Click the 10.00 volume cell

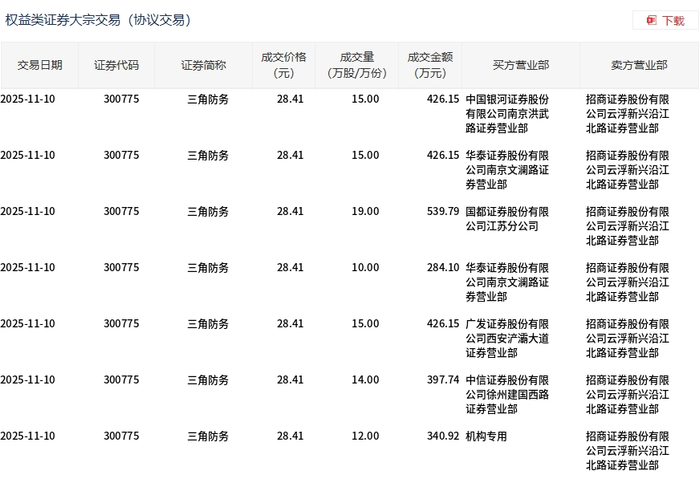[x=365, y=267]
